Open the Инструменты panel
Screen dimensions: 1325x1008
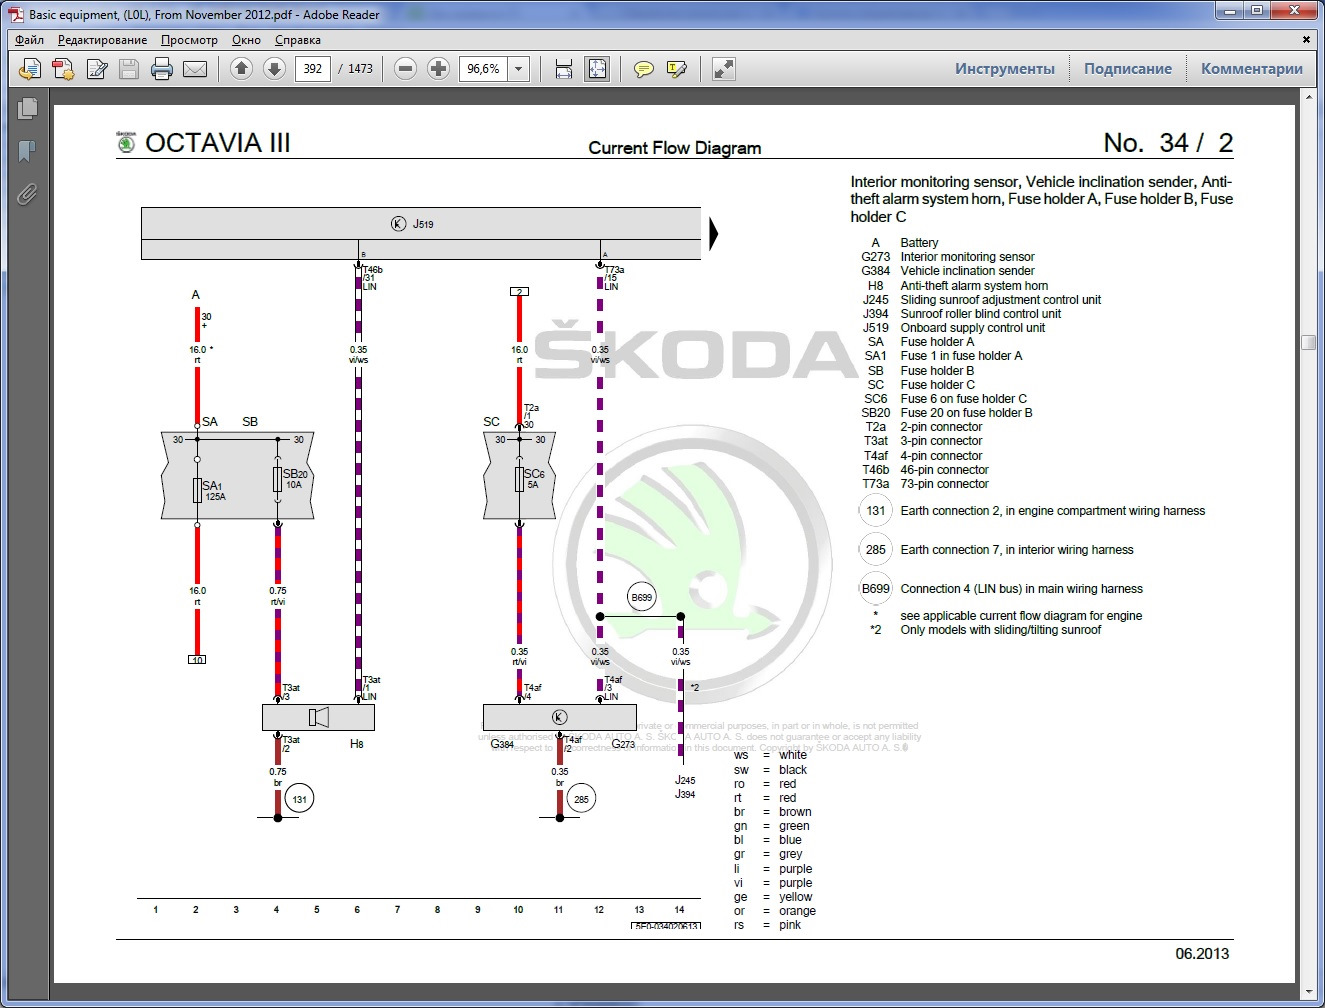coord(1004,69)
